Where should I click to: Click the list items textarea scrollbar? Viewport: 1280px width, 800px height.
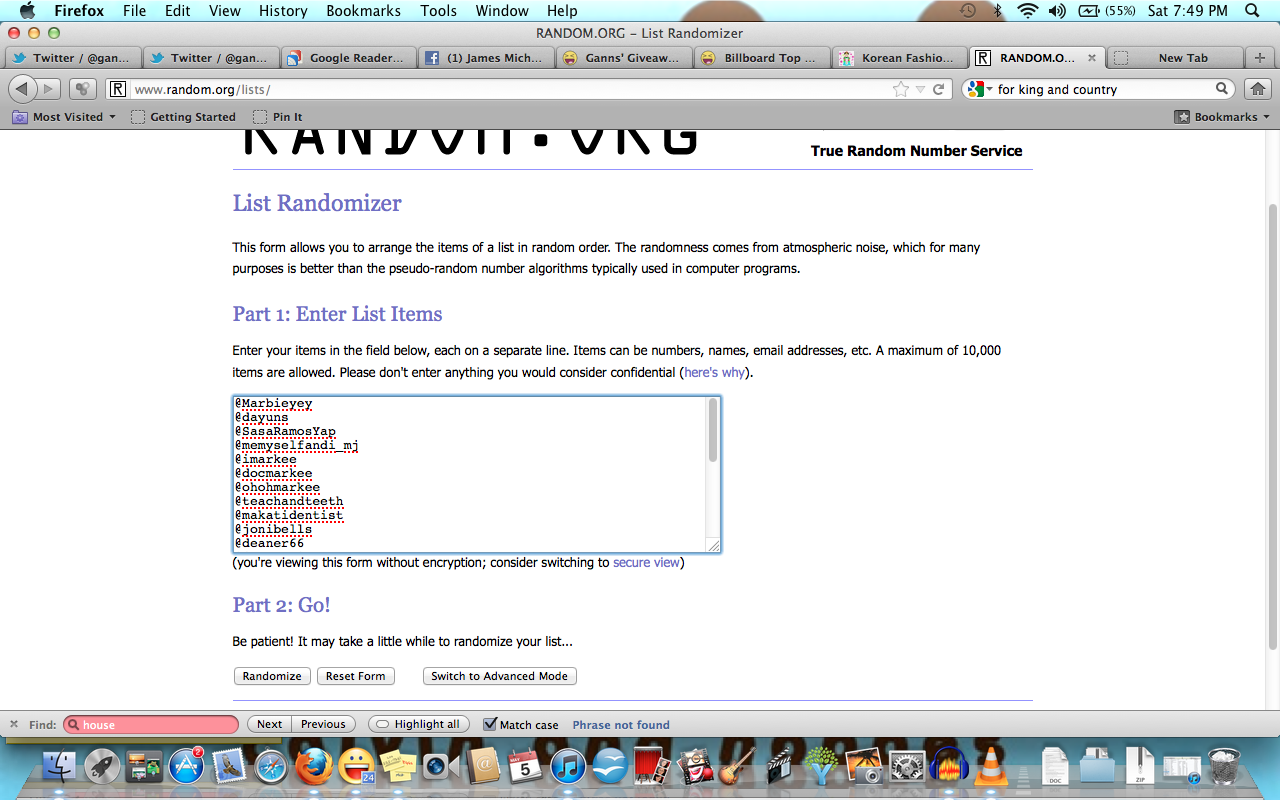(x=713, y=432)
